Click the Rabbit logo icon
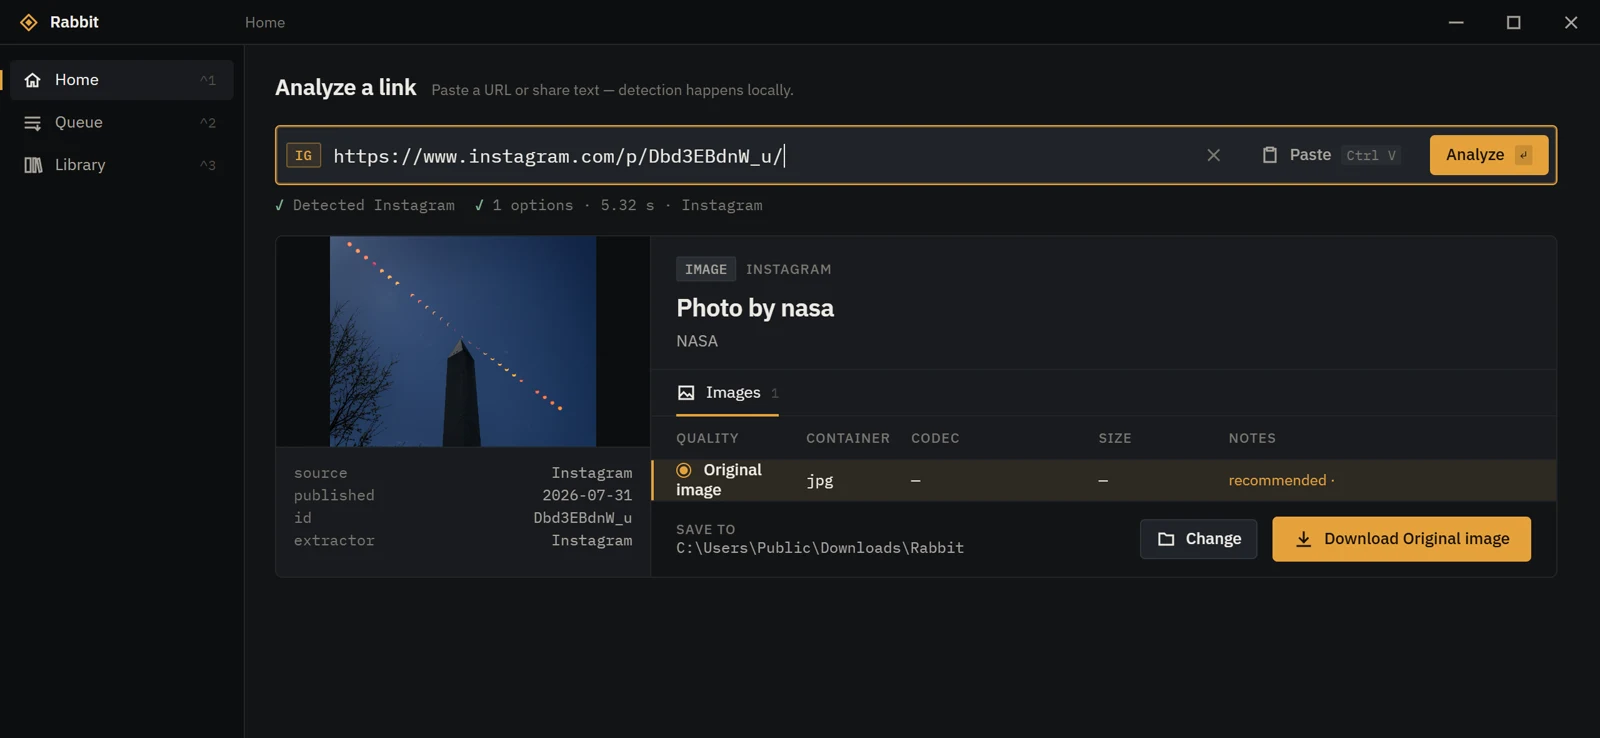 tap(29, 22)
